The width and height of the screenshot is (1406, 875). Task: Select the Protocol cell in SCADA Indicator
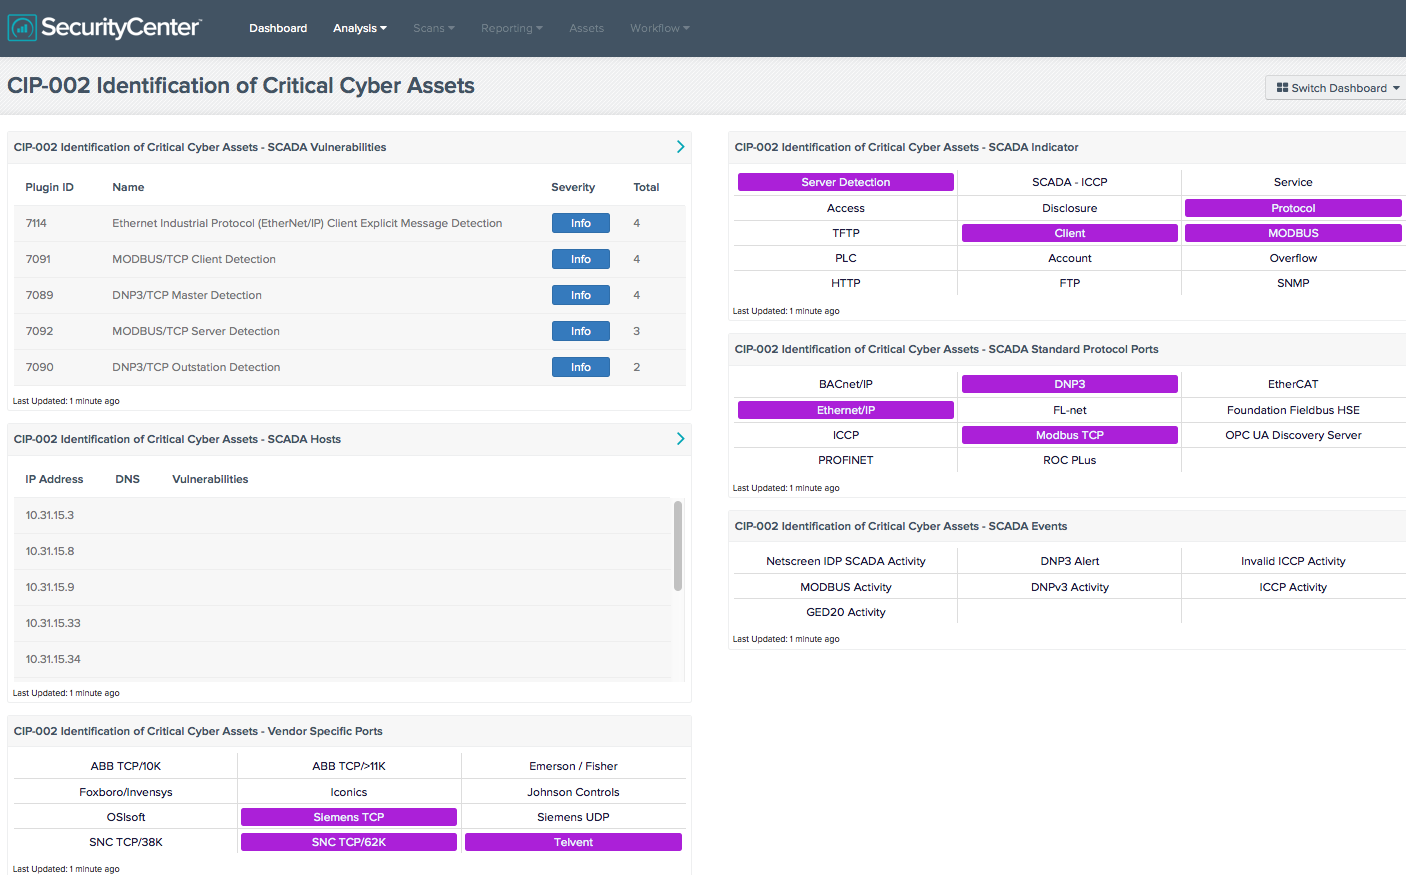[1292, 207]
